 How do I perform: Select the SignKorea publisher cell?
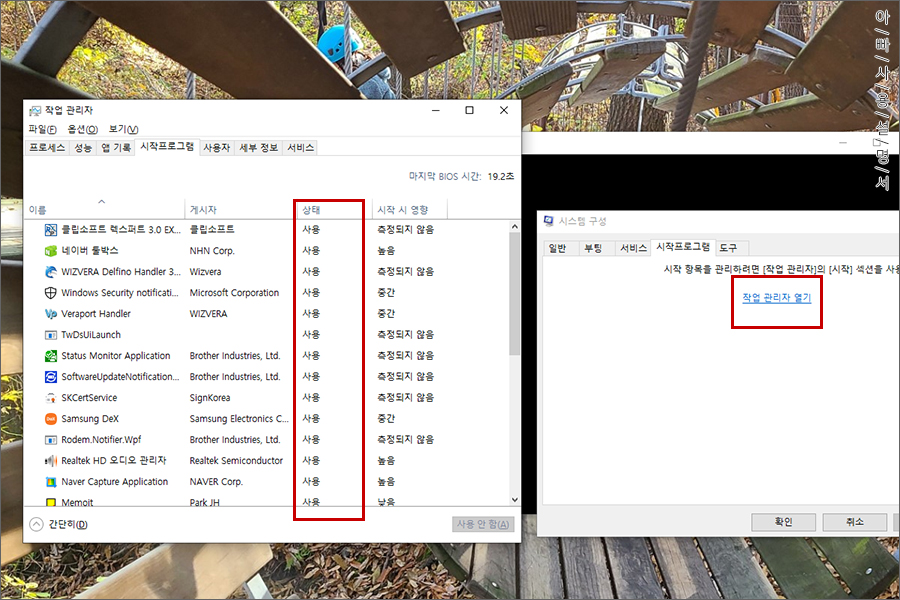click(210, 398)
